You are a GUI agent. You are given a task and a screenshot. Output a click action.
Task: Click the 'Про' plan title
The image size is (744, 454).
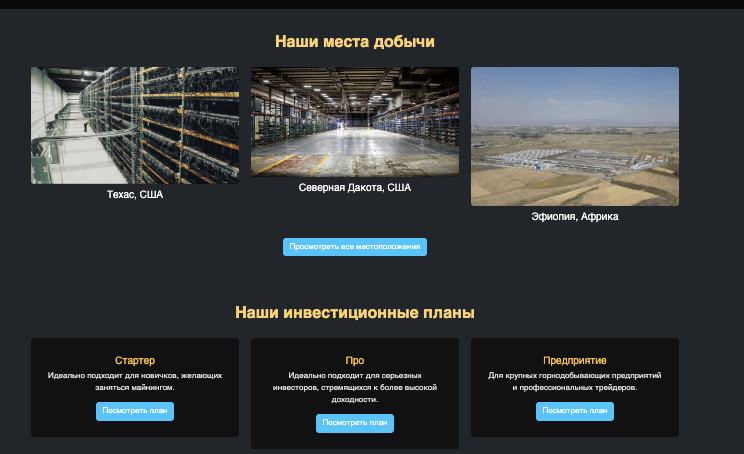click(x=354, y=361)
